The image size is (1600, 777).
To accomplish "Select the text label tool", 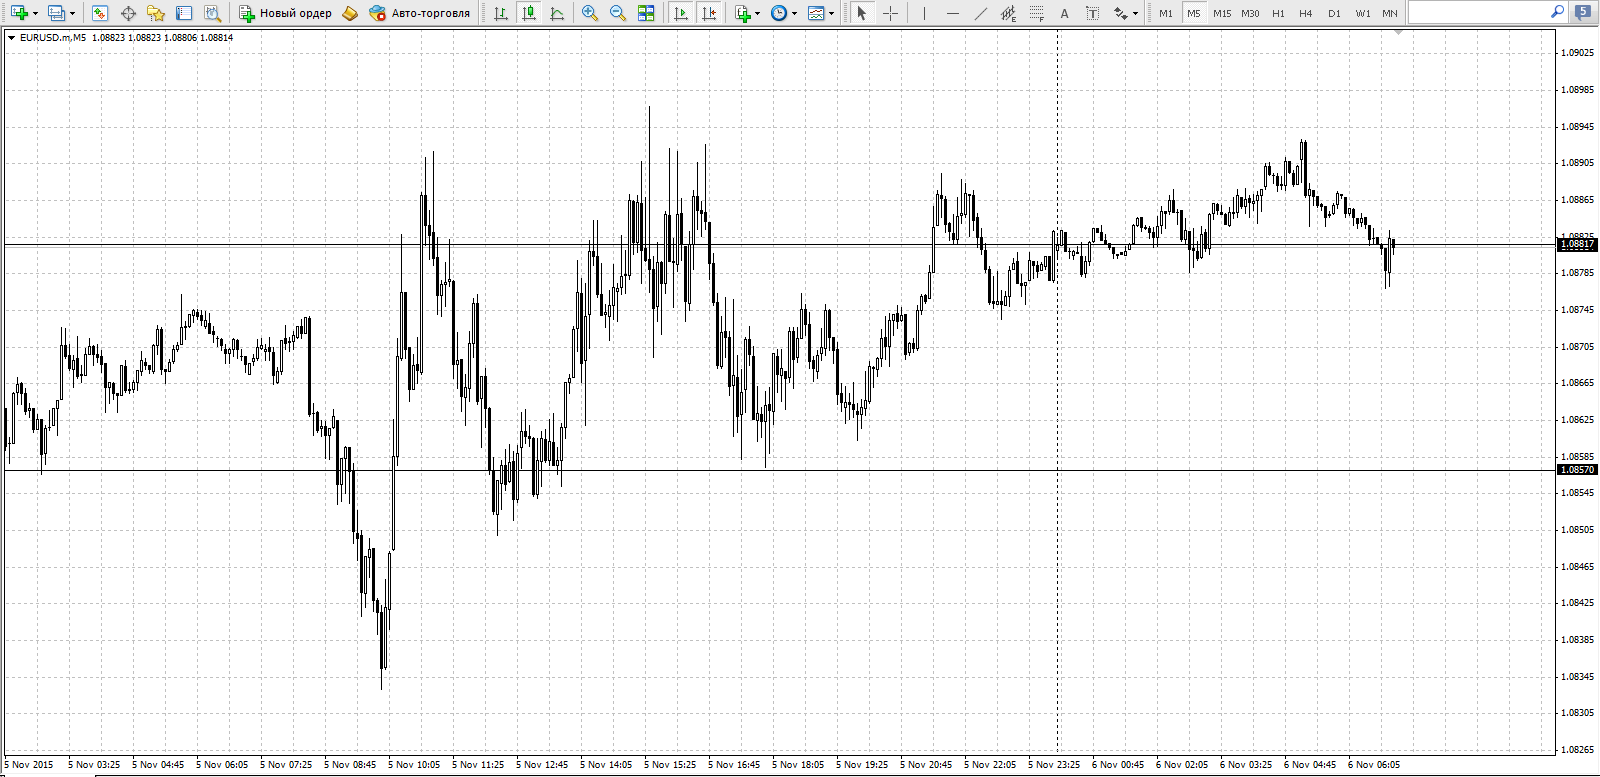I will (x=1093, y=13).
